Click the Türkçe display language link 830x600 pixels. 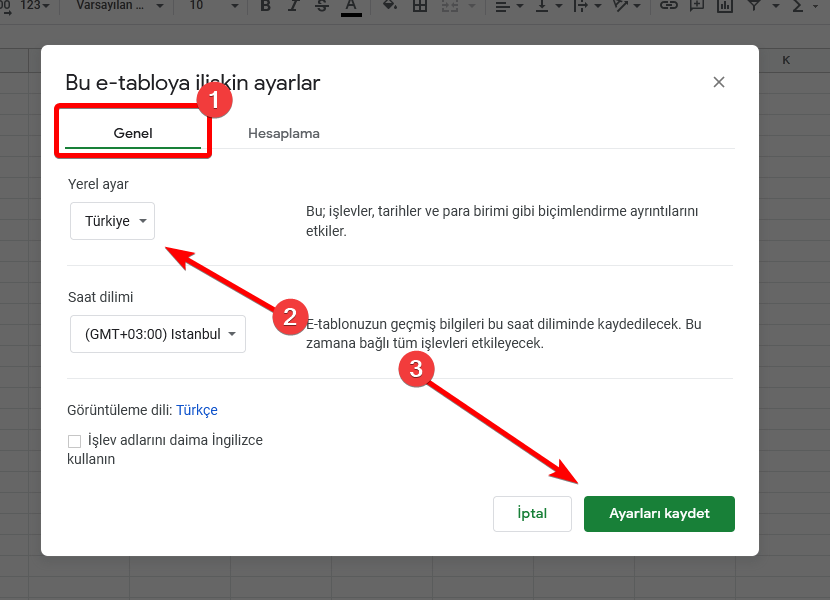(196, 410)
